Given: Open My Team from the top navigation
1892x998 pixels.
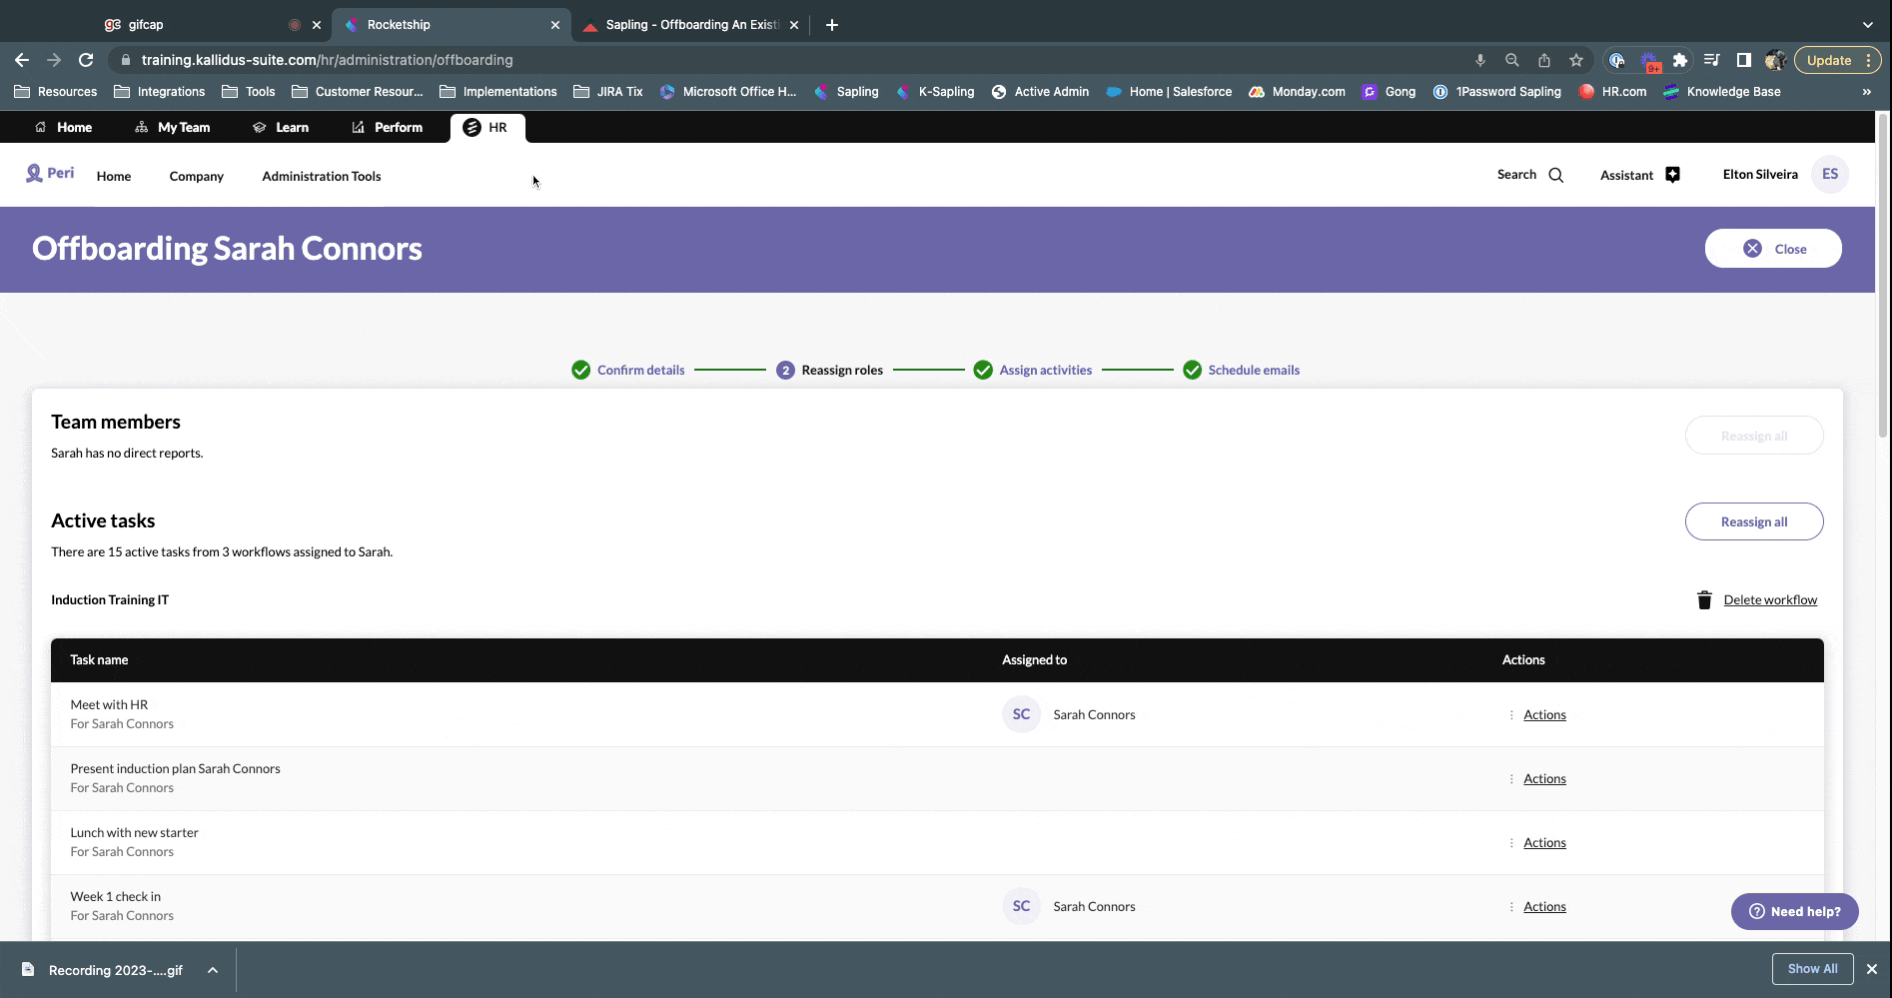Looking at the screenshot, I should (x=172, y=127).
